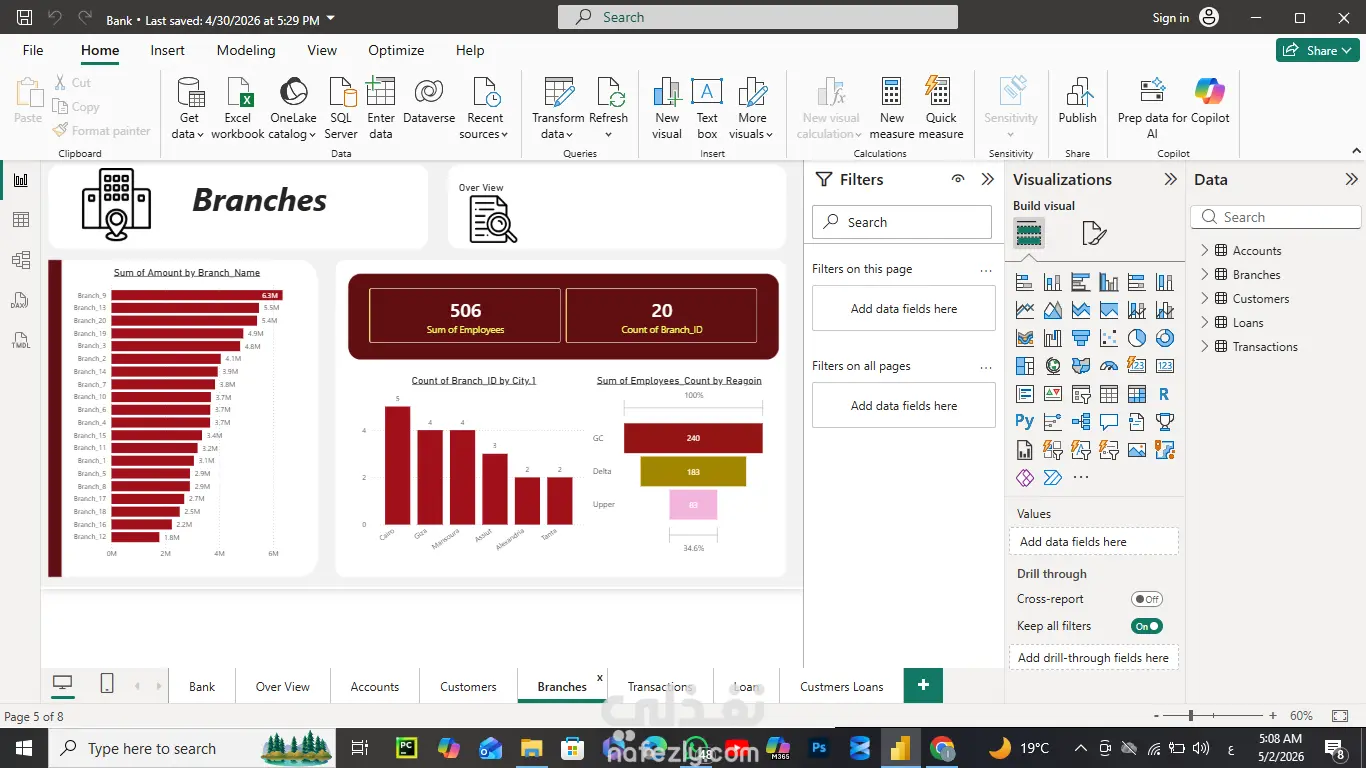
Task: Click Refresh in the Queries group
Action: [x=608, y=108]
